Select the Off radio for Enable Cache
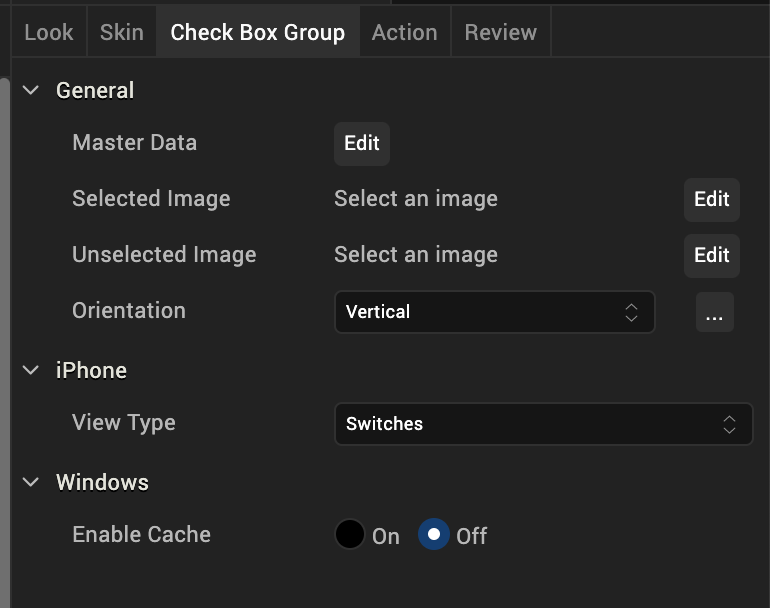770x608 pixels. [434, 535]
